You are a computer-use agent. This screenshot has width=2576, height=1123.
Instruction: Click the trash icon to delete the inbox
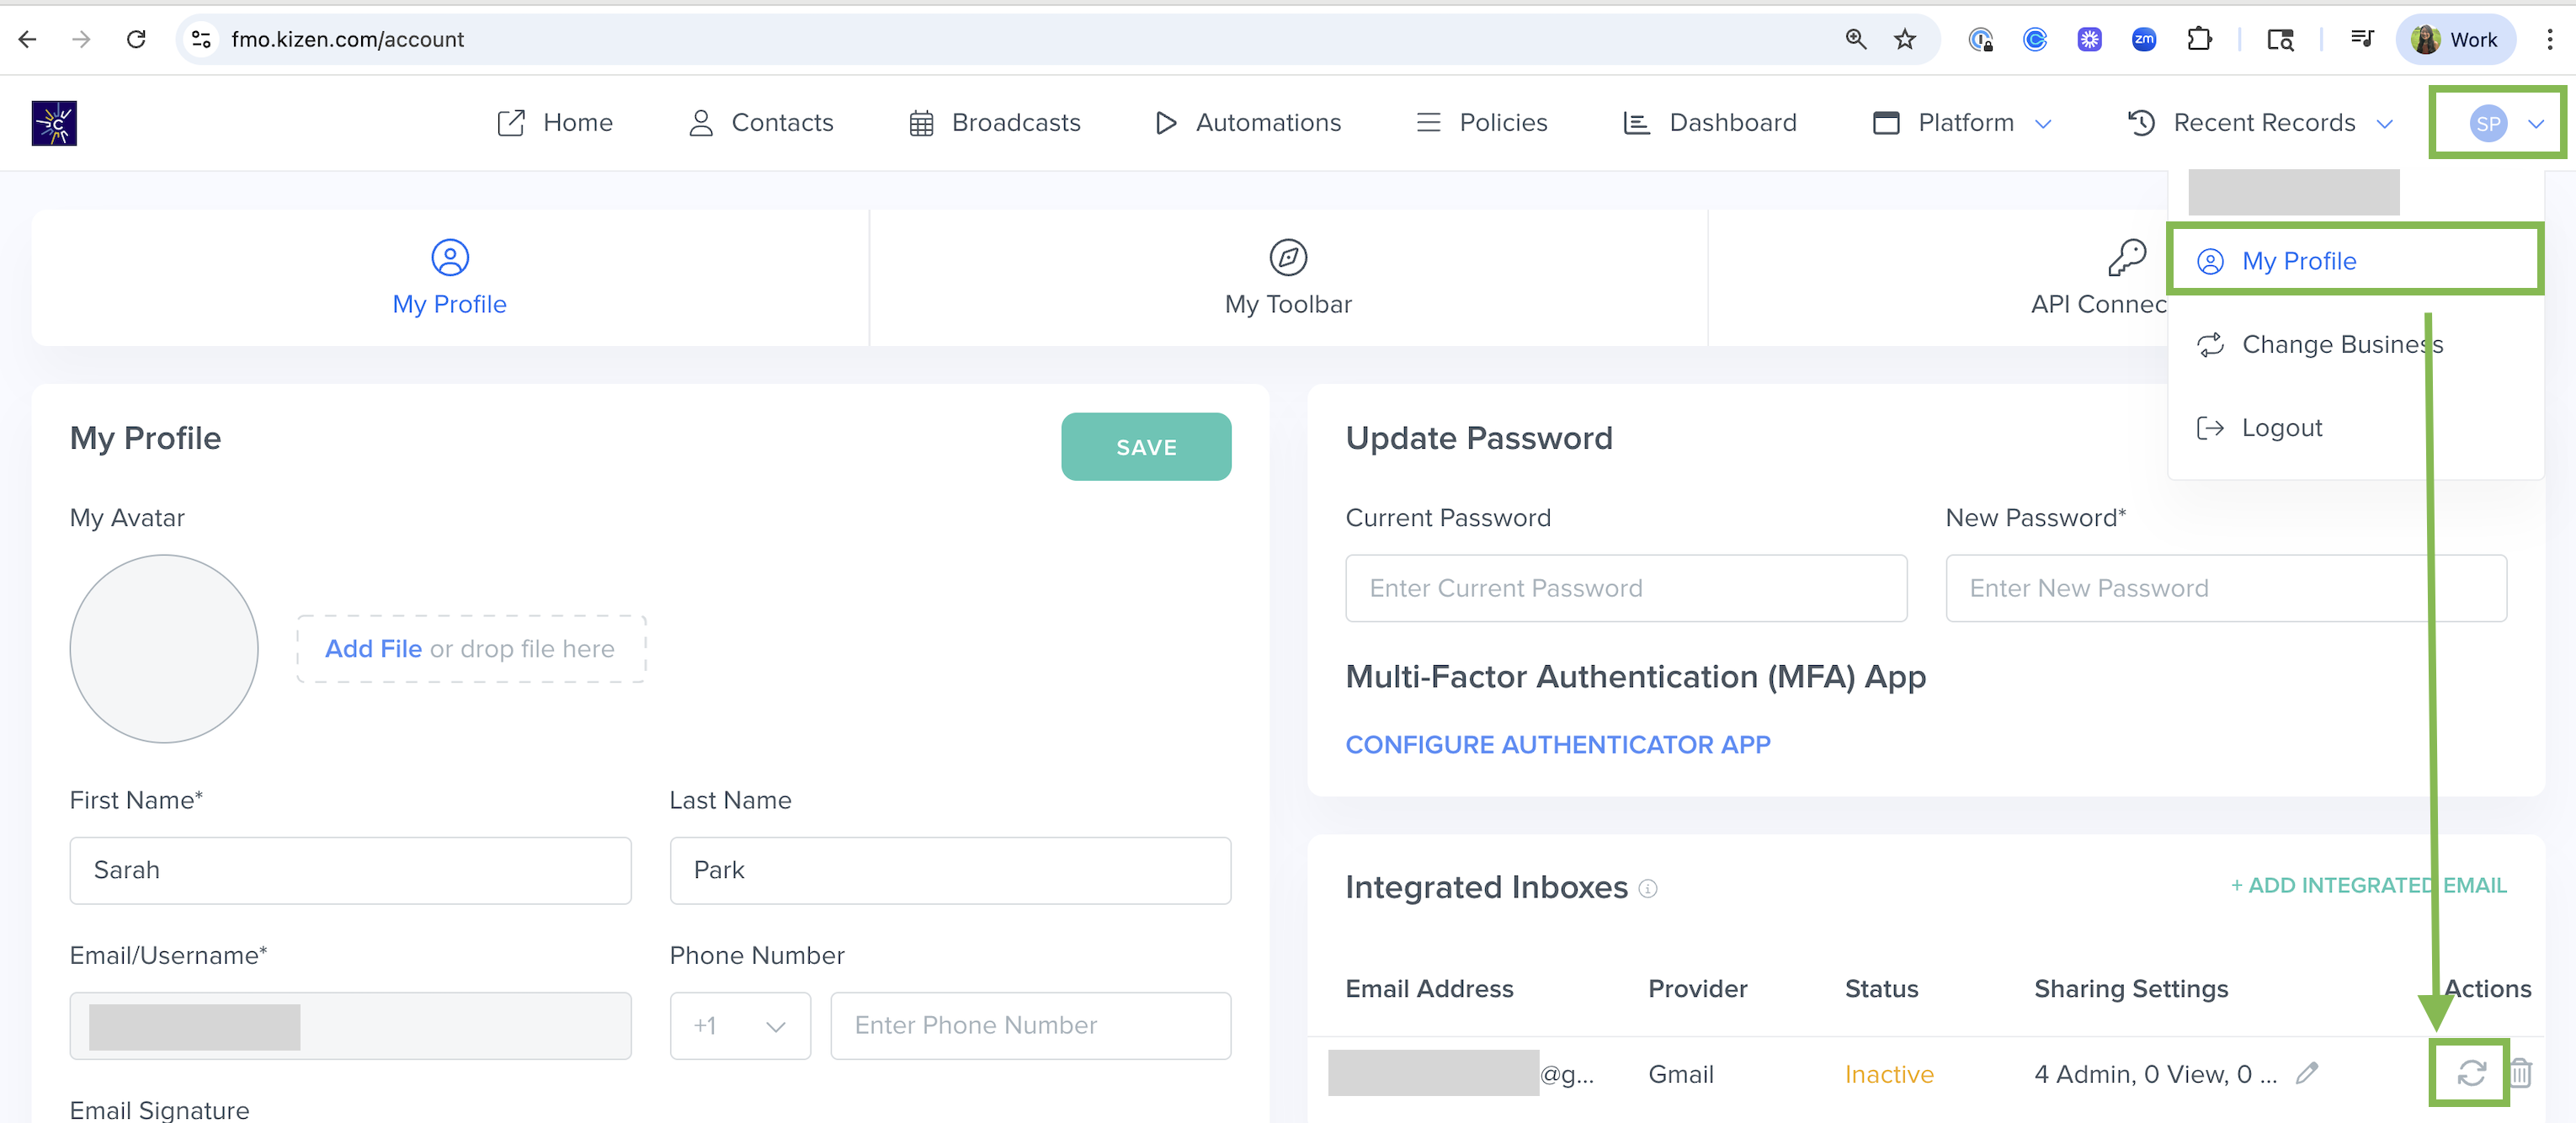2520,1073
